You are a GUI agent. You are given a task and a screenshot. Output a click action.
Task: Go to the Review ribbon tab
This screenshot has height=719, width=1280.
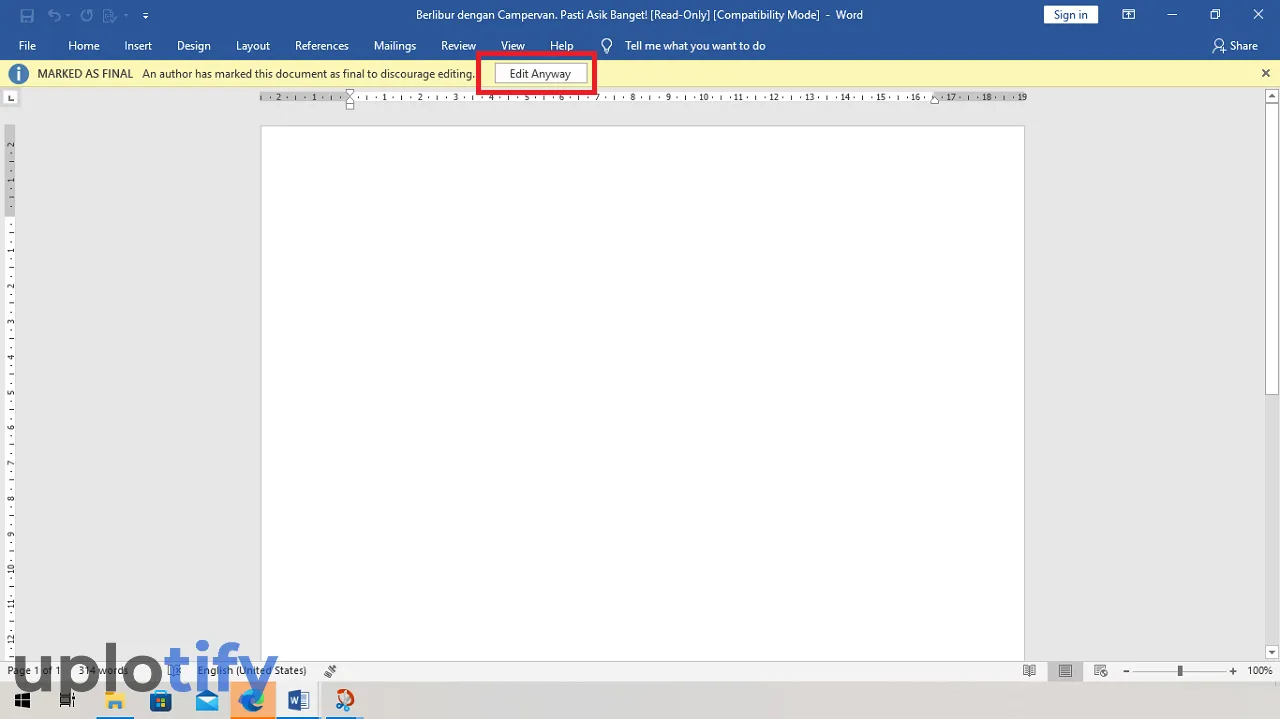coord(459,46)
